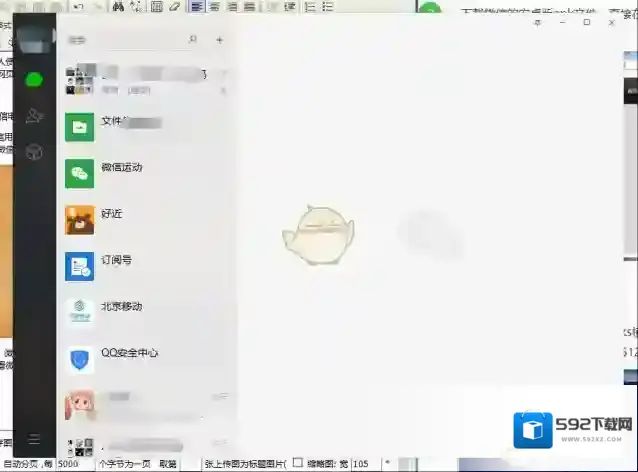Screen dimensions: 638x472
Task: Click the plus button to start group chat
Action: 220,40
